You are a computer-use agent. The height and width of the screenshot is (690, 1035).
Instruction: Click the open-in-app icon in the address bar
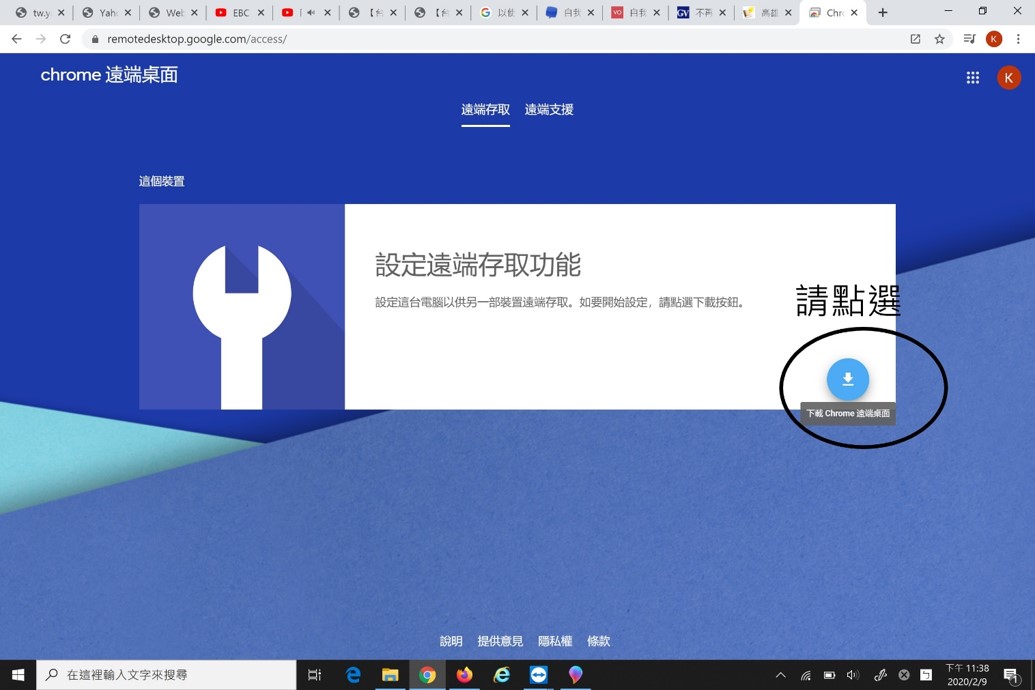coord(915,39)
